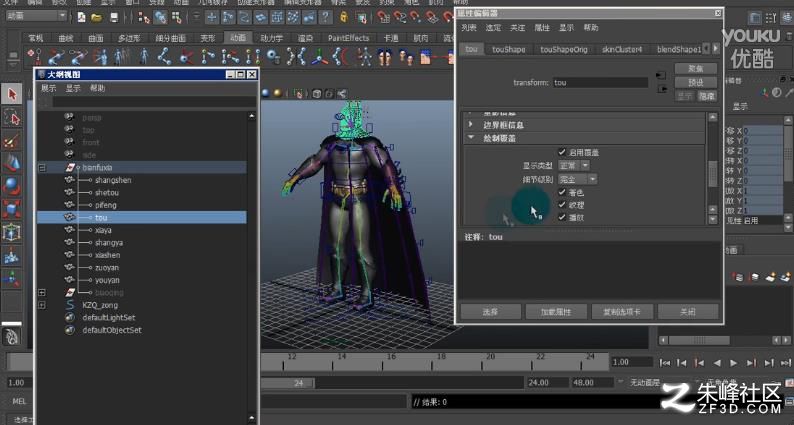This screenshot has height=425, width=794.
Task: Click the transform name field containing tou
Action: click(x=600, y=83)
